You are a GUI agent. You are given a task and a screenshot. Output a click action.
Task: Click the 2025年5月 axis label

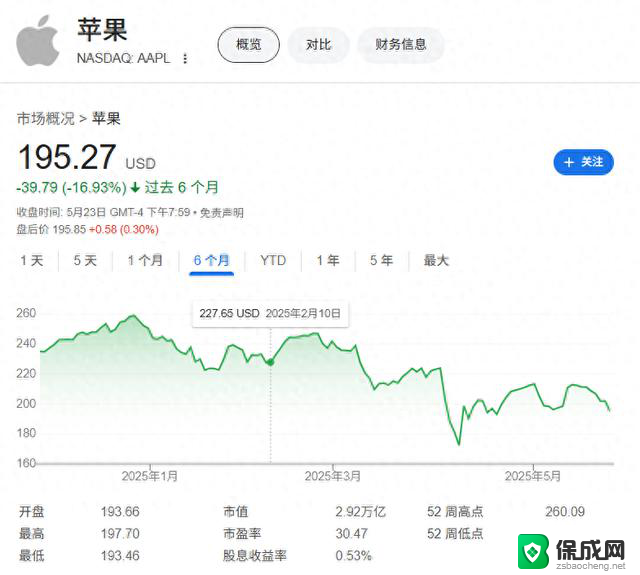pos(533,476)
